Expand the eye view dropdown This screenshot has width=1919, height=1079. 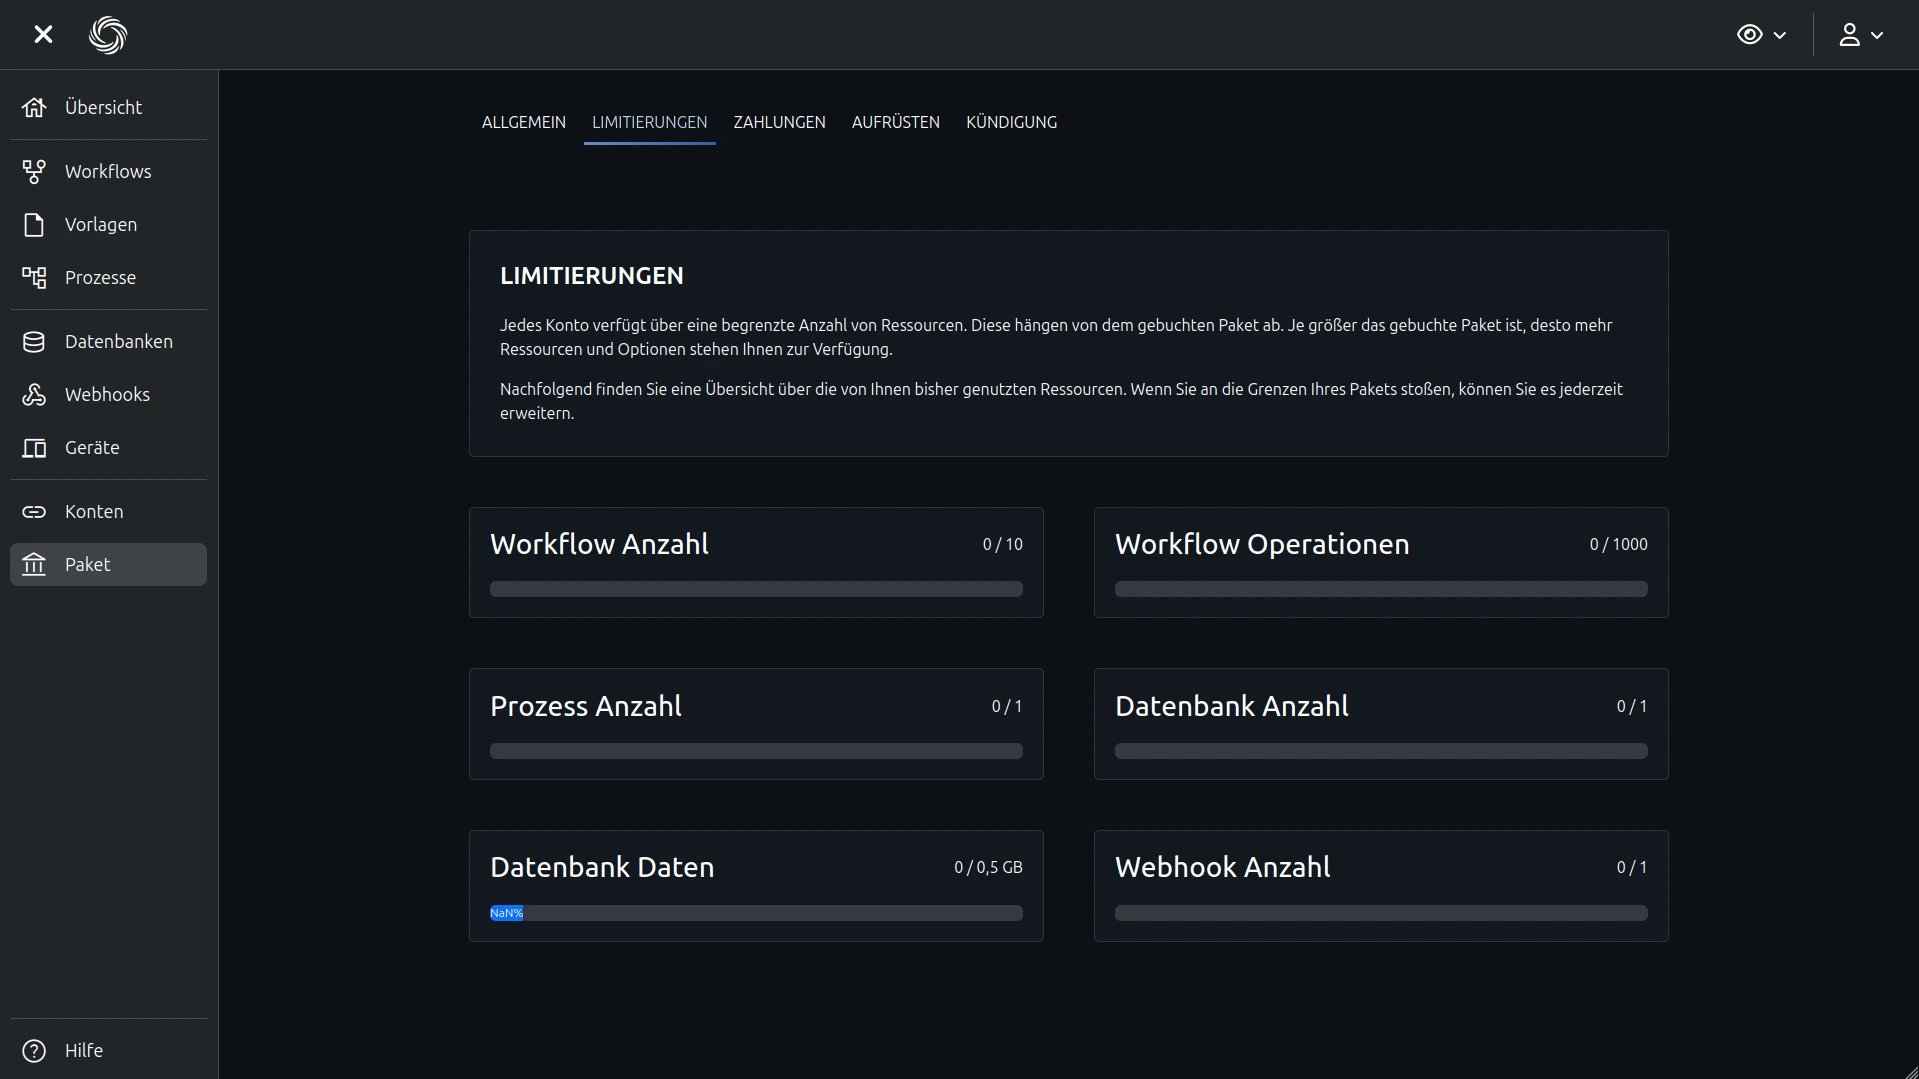(x=1761, y=35)
